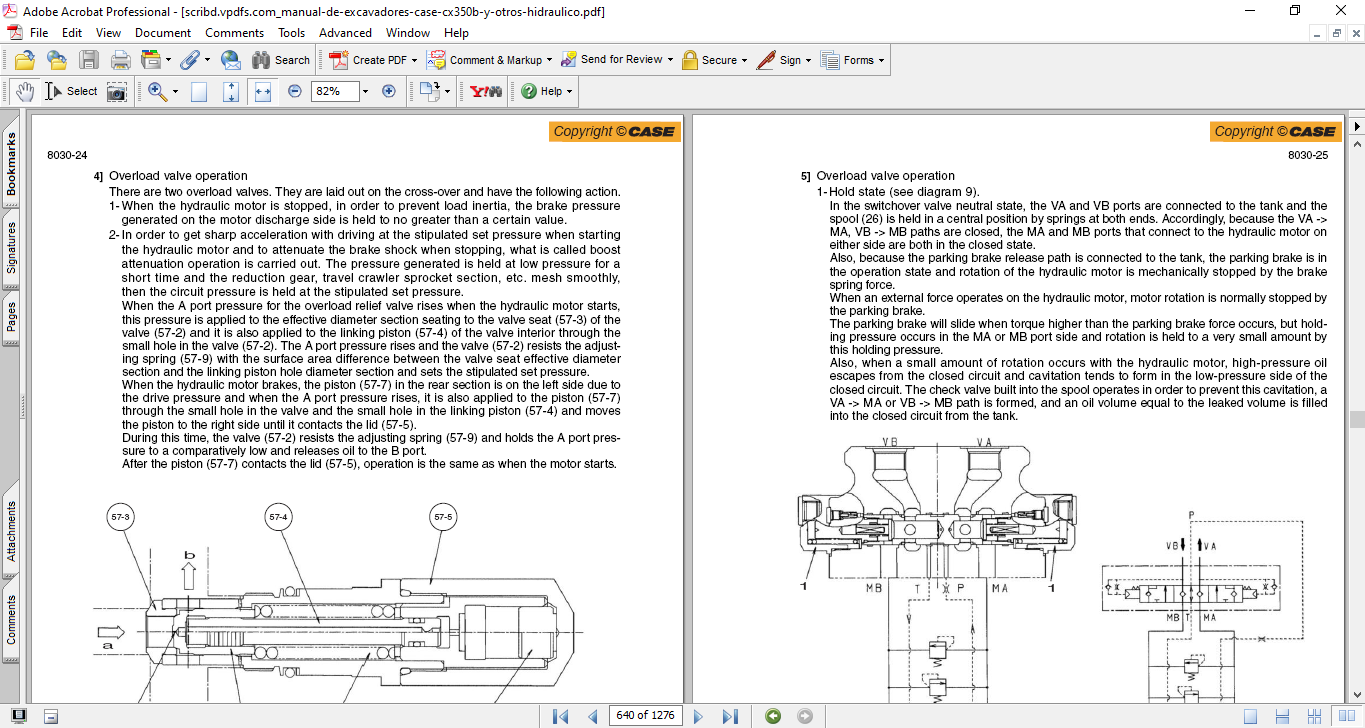The width and height of the screenshot is (1365, 728).
Task: Open the Document menu
Action: point(163,33)
